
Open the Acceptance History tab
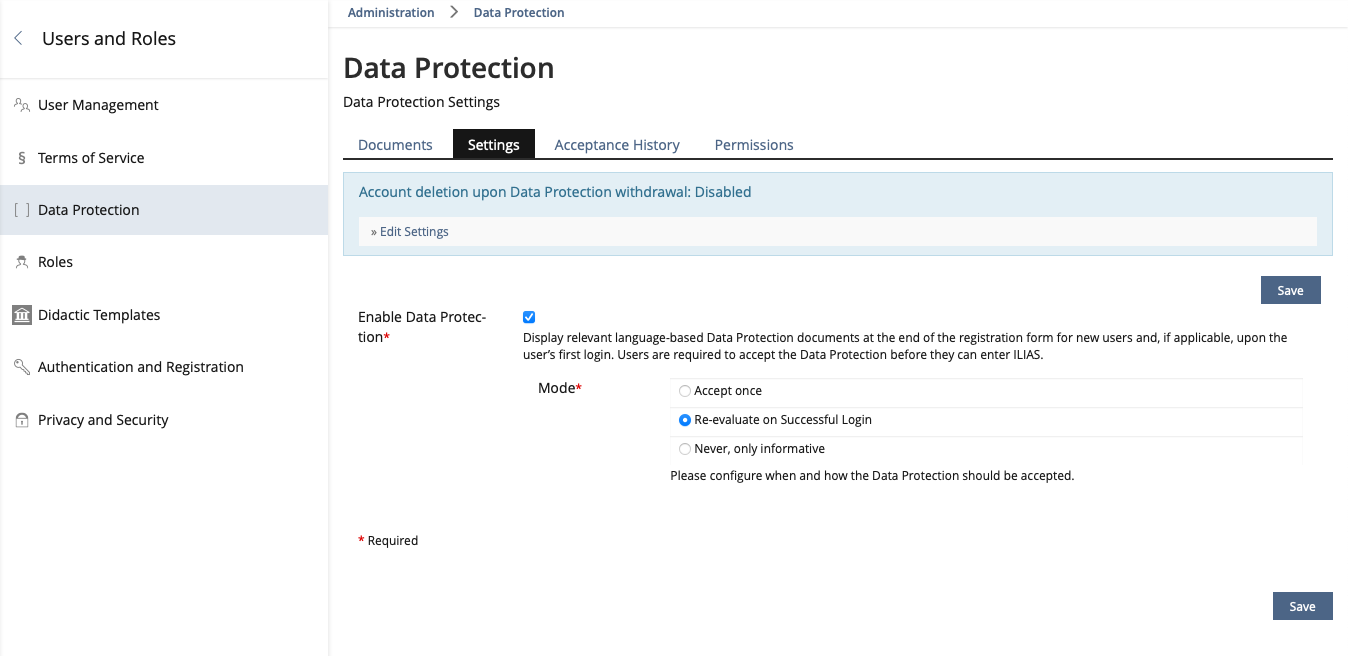coord(617,145)
